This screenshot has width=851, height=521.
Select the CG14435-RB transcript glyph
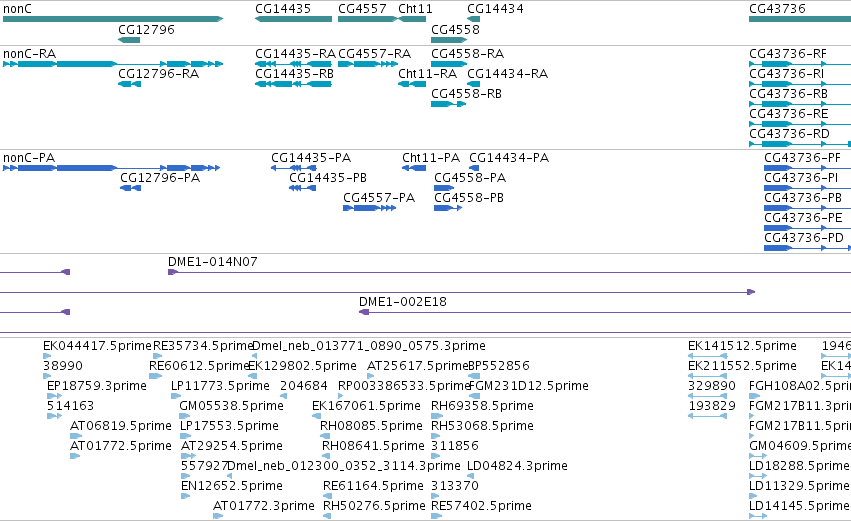coord(294,84)
